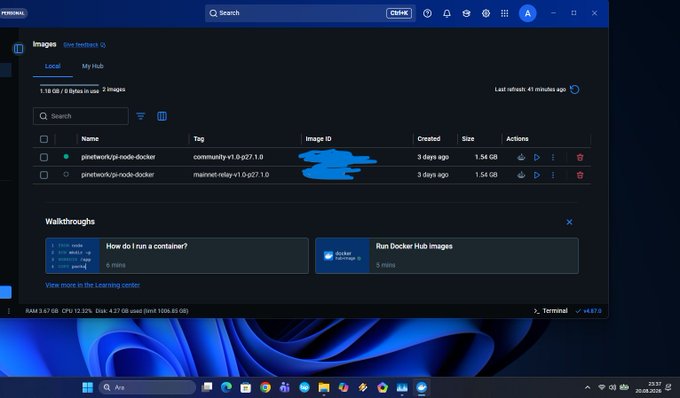Open the apps grid icon
The width and height of the screenshot is (680, 398).
(x=504, y=13)
